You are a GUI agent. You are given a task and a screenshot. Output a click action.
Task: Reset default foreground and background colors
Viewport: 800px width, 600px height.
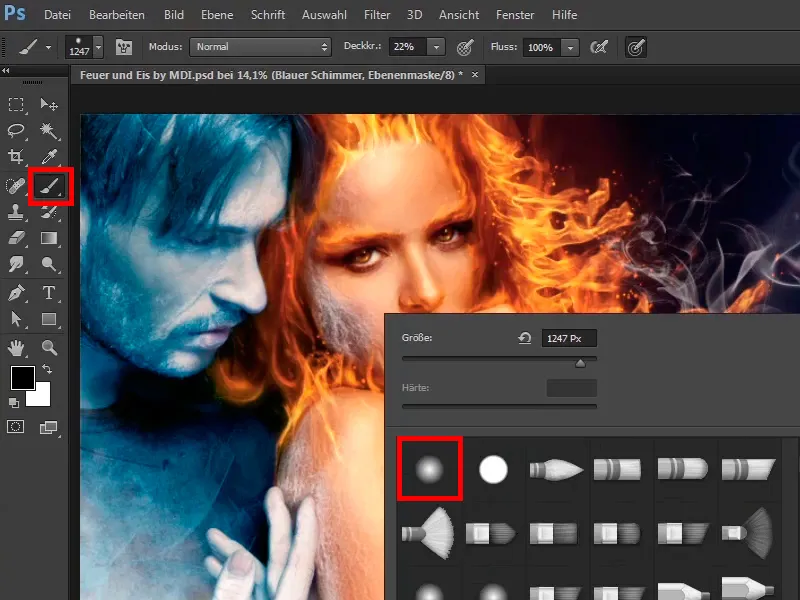(x=14, y=403)
